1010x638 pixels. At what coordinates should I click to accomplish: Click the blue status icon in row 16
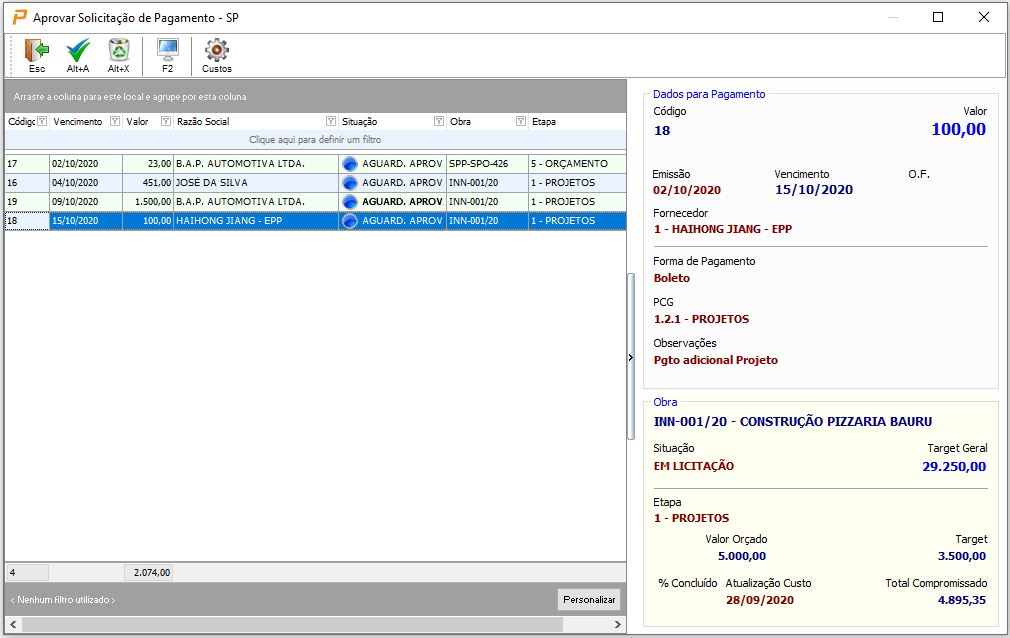pos(350,183)
